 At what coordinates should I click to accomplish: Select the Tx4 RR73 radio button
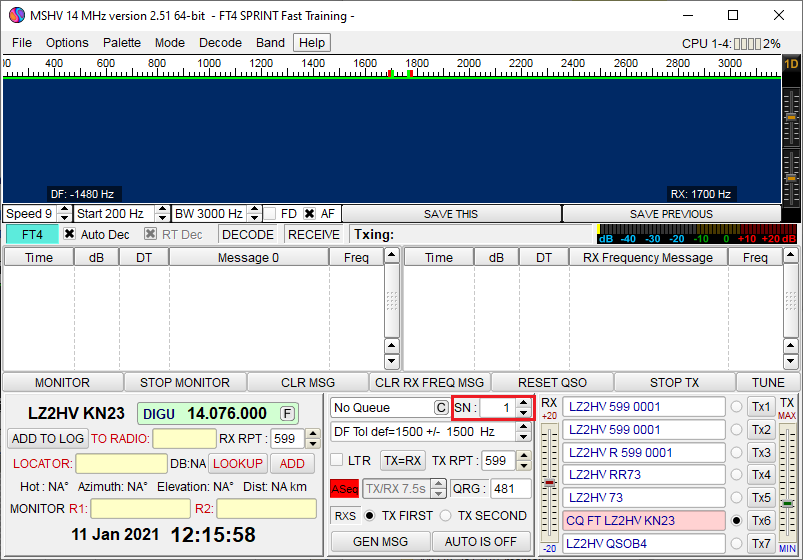pos(736,475)
